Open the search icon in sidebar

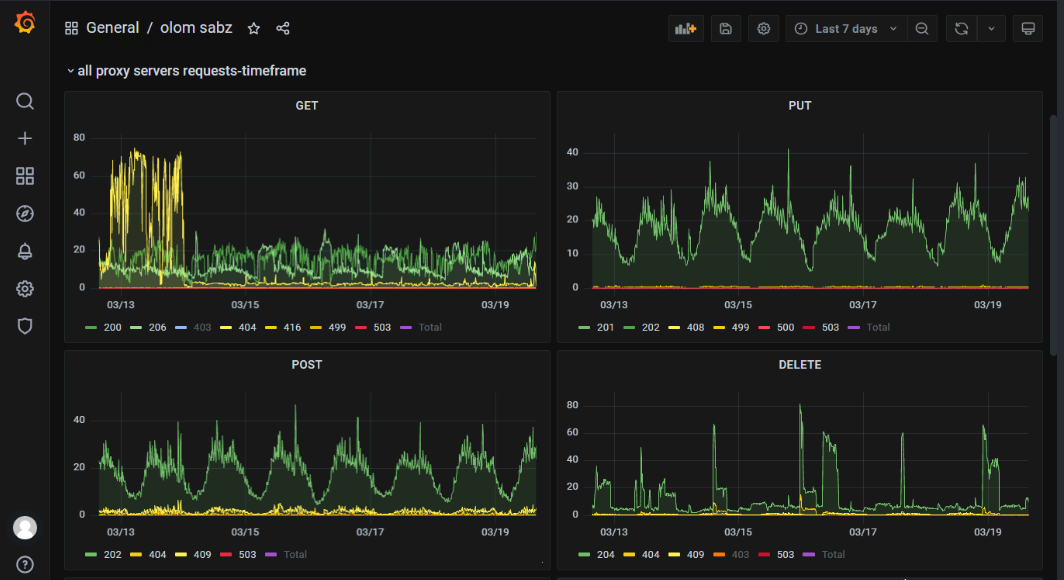click(25, 101)
